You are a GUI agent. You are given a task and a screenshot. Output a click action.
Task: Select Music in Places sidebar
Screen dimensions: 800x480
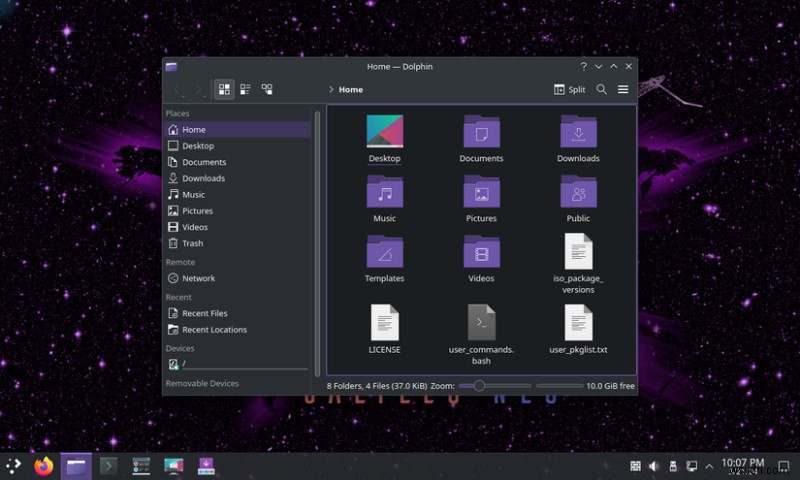238,195
